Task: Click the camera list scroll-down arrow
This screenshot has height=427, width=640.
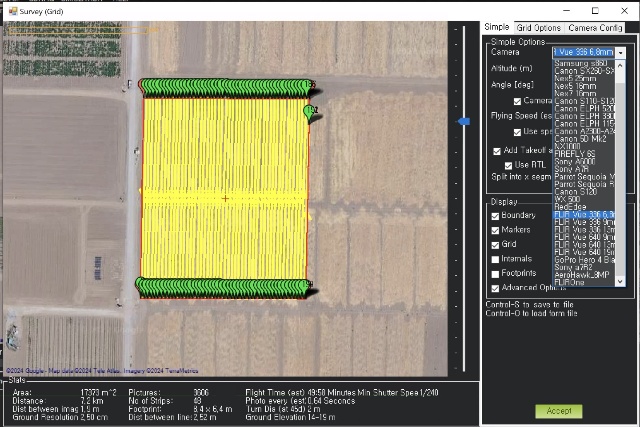Action: [620, 282]
